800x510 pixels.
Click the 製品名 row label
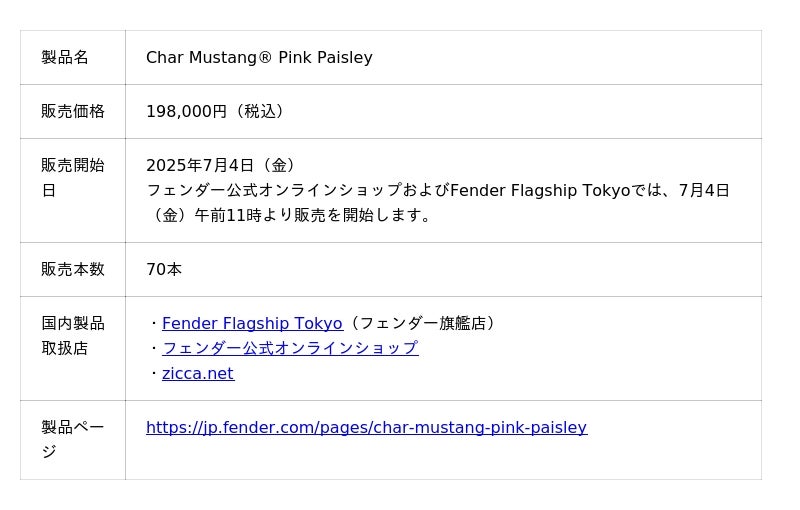point(65,57)
